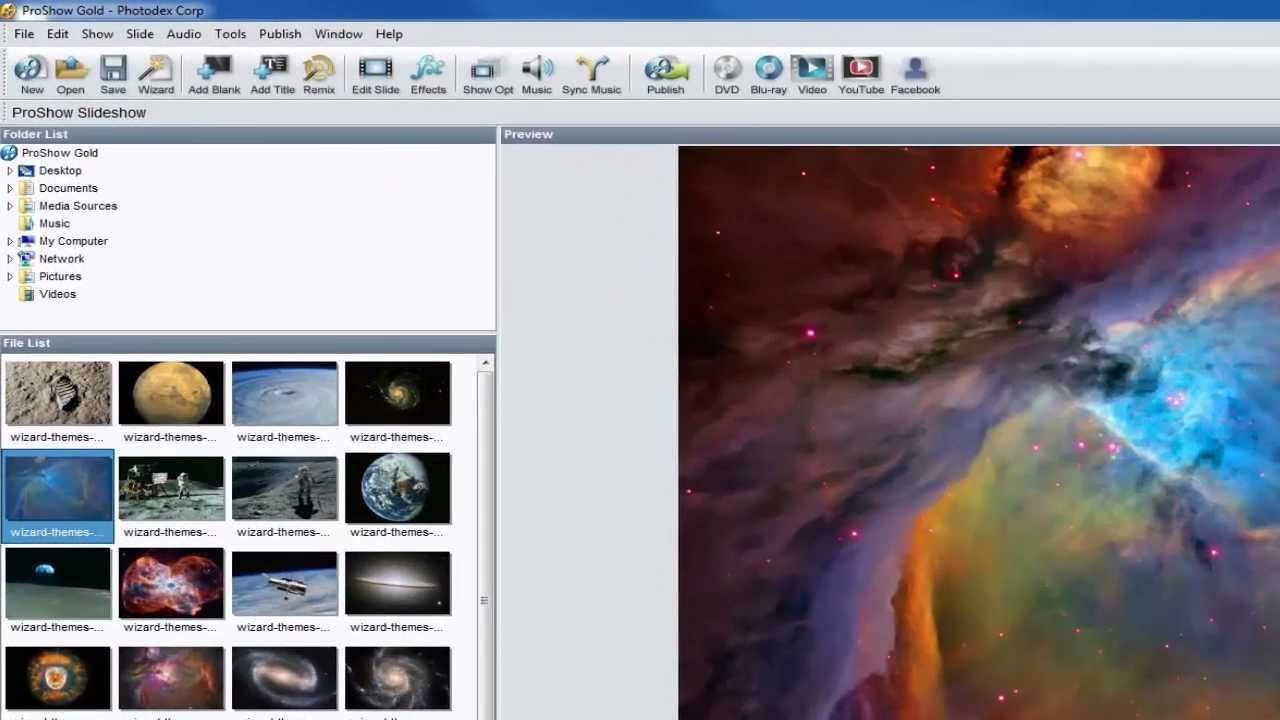Click the YouTube upload icon

[x=861, y=75]
